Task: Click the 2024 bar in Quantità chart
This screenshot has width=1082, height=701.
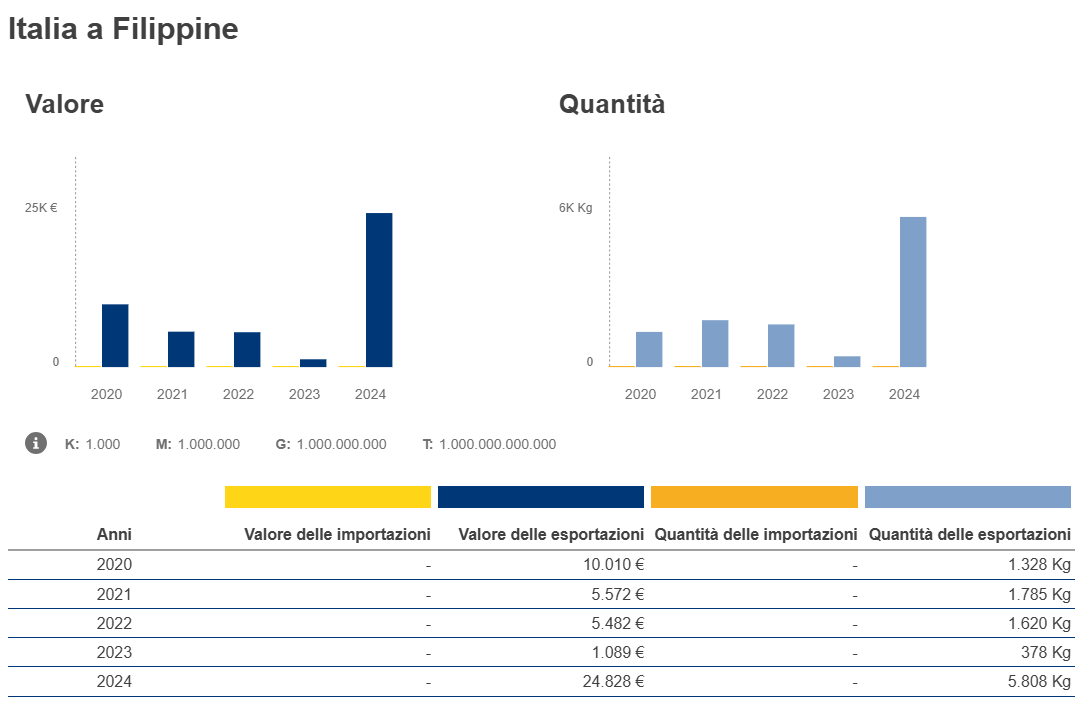Action: tap(913, 292)
